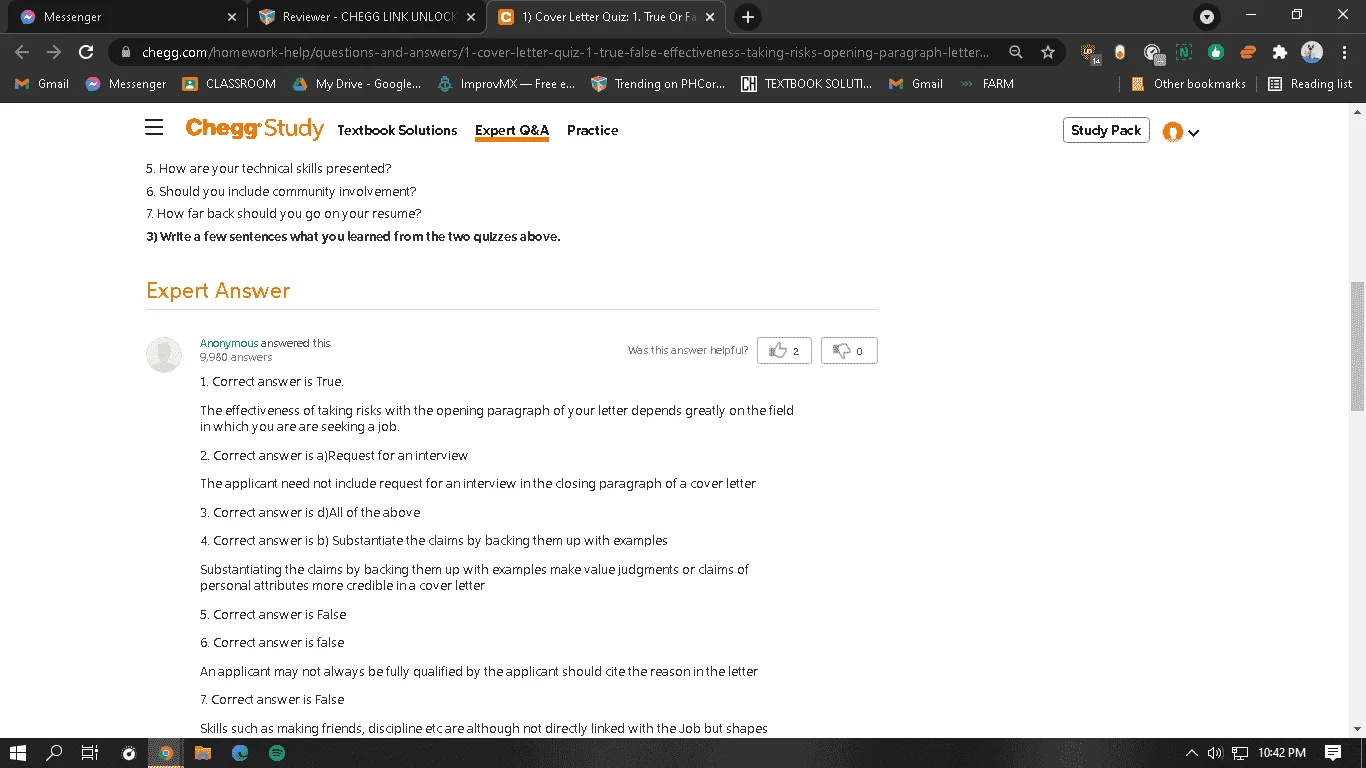This screenshot has height=768, width=1366.
Task: Give the answer a thumbs down
Action: [x=849, y=351]
